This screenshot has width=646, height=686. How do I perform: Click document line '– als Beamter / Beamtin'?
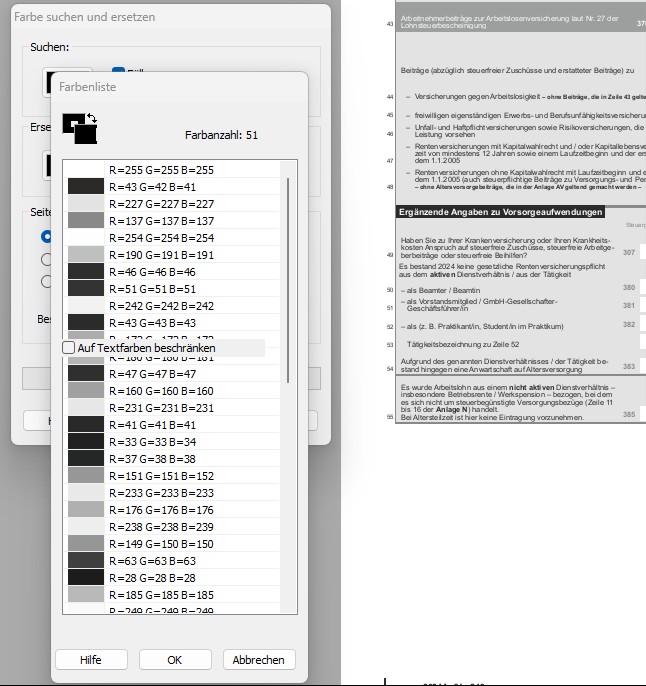click(440, 290)
